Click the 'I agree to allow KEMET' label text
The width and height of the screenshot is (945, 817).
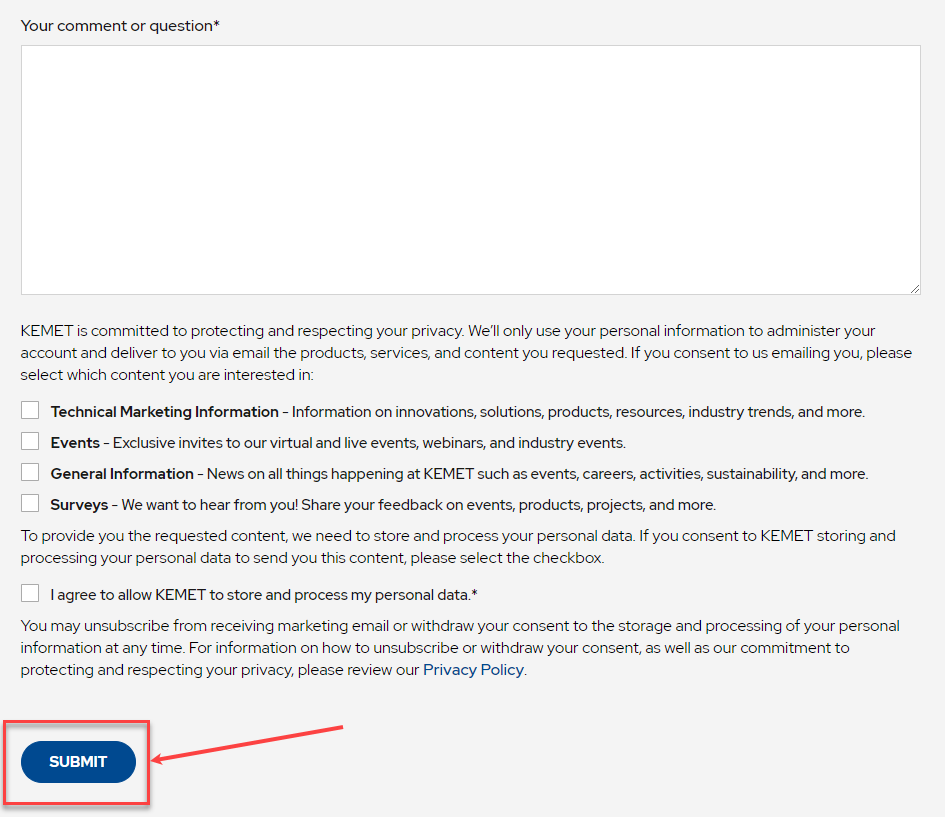pos(264,595)
